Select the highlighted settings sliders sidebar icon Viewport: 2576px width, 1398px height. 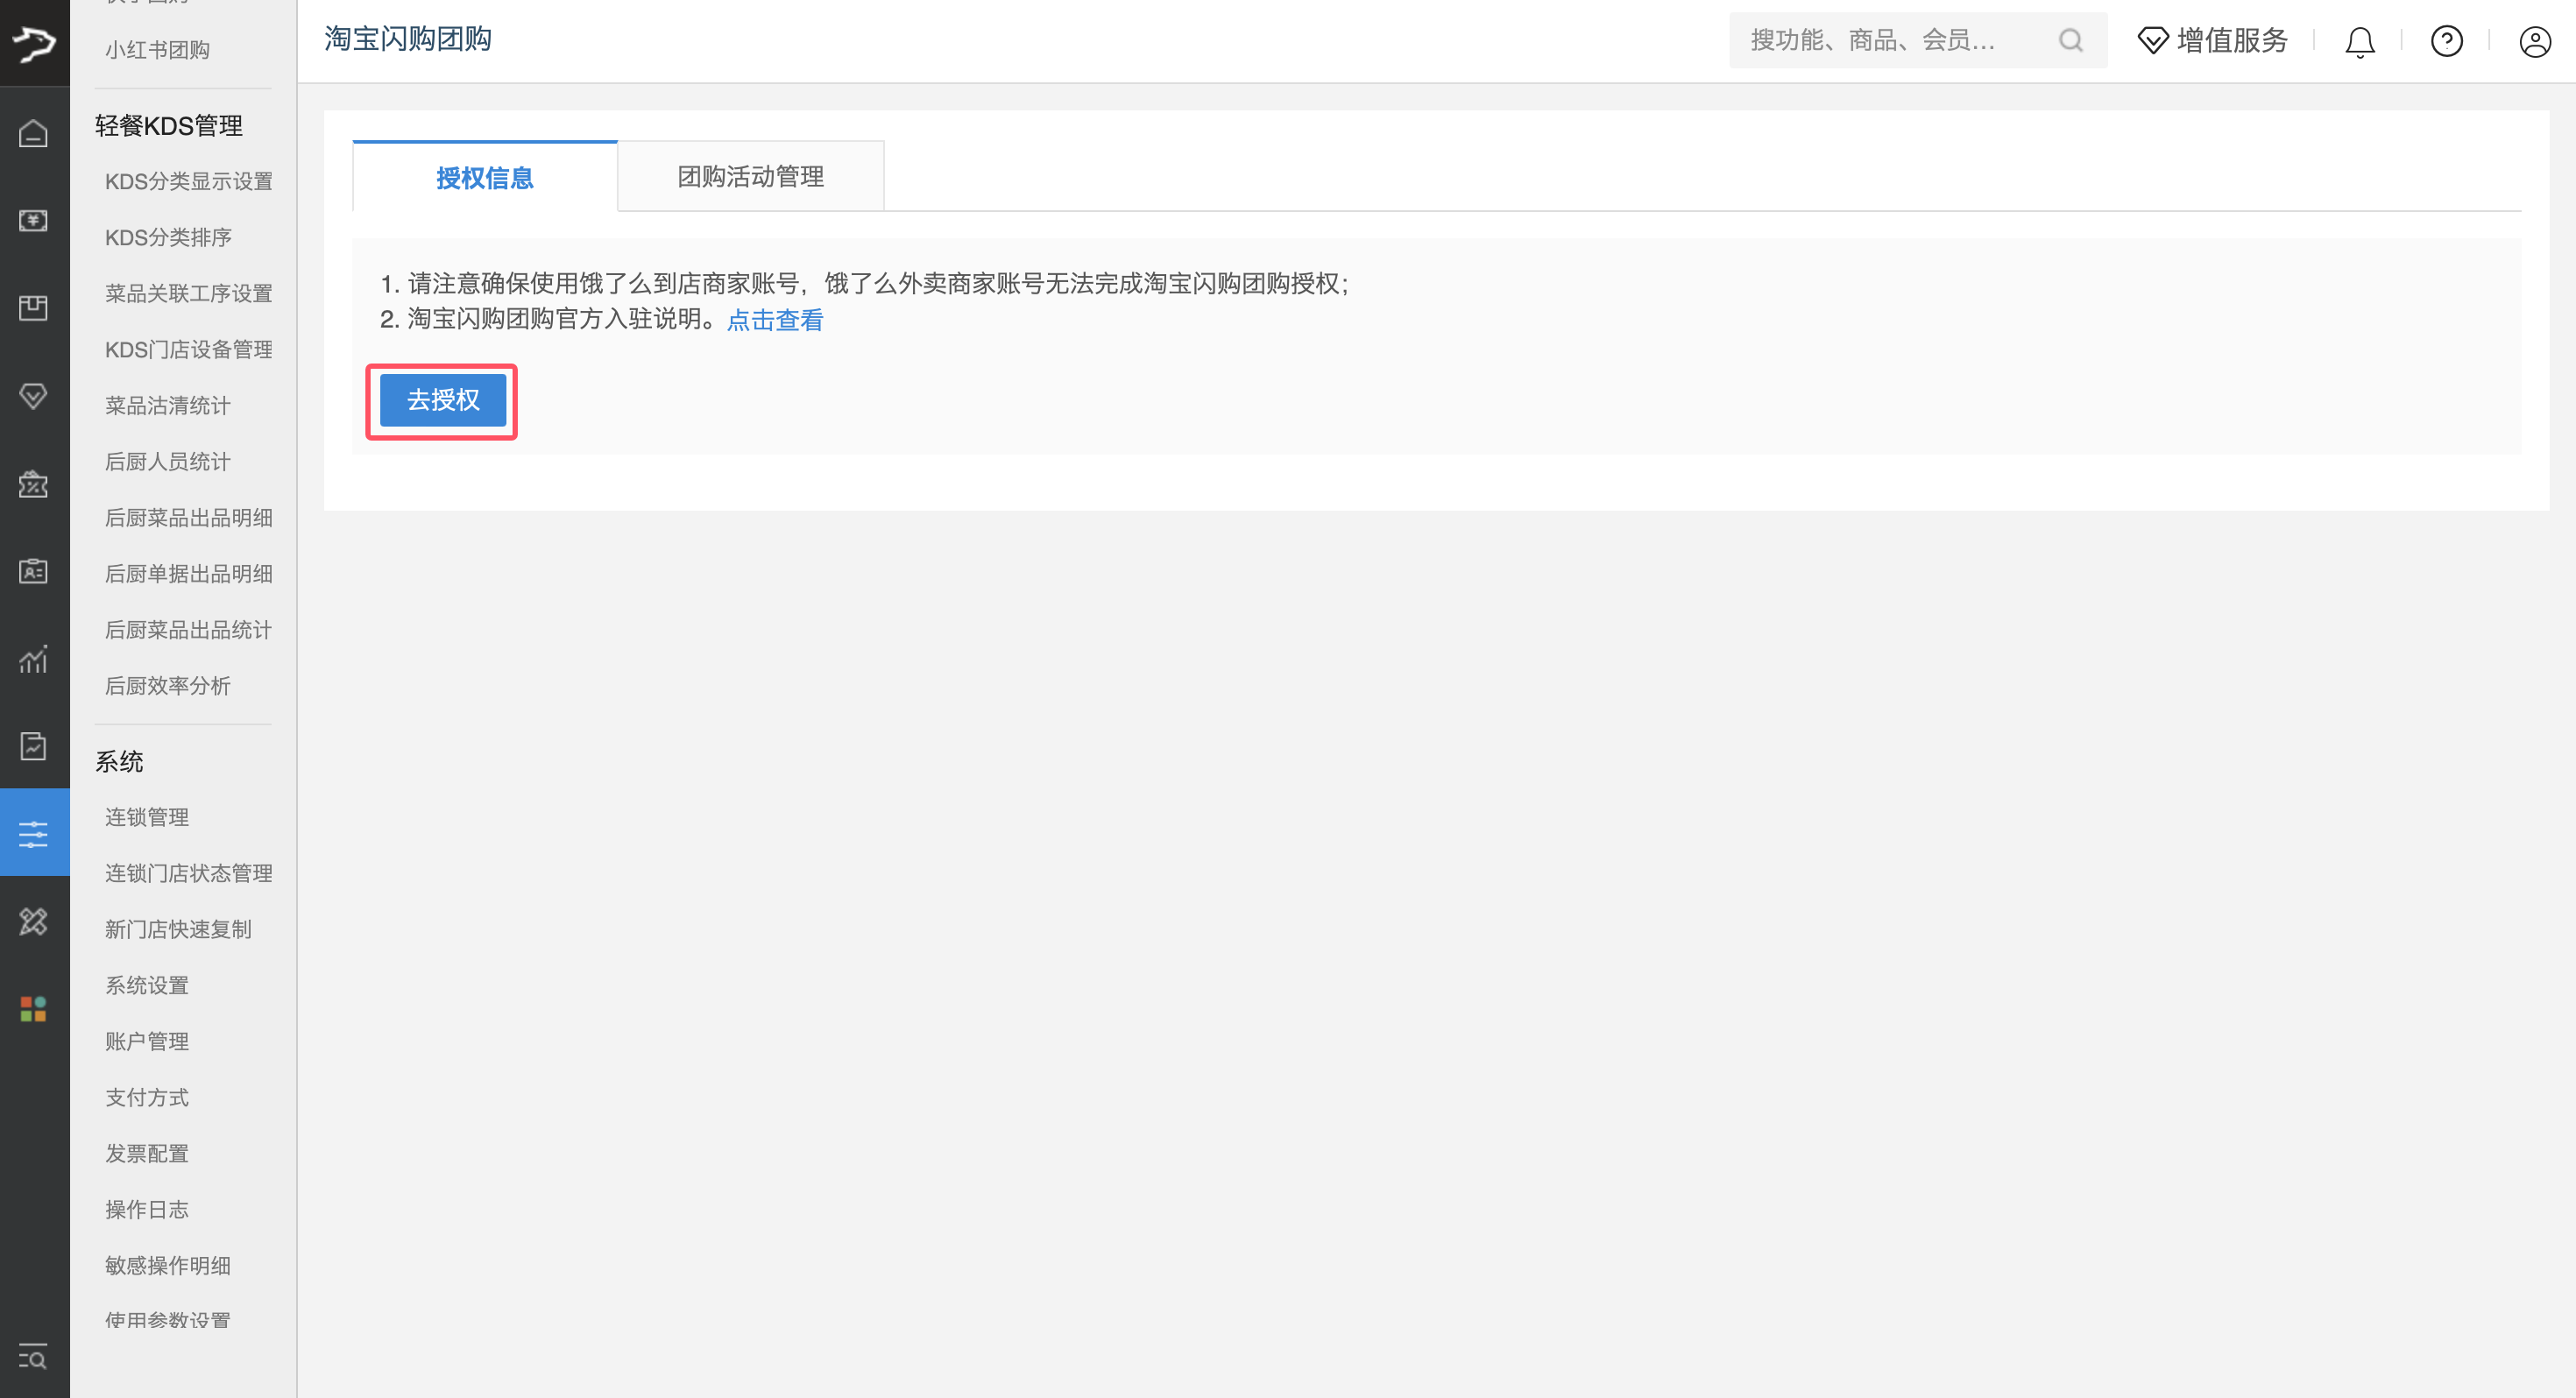click(x=34, y=833)
